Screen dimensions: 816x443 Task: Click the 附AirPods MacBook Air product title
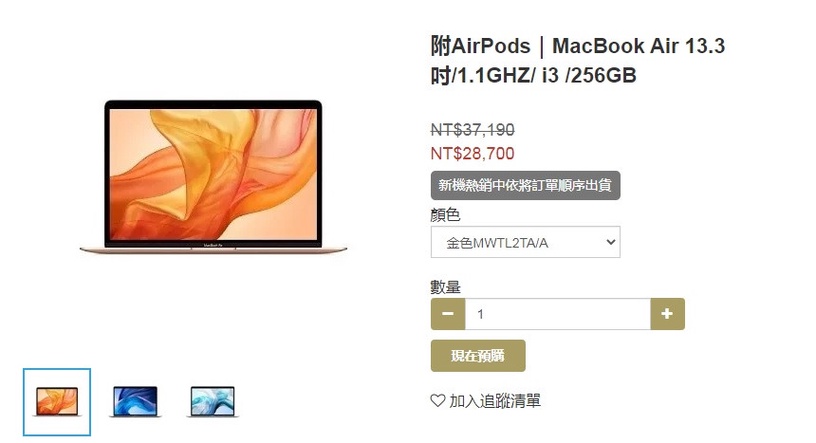[578, 60]
